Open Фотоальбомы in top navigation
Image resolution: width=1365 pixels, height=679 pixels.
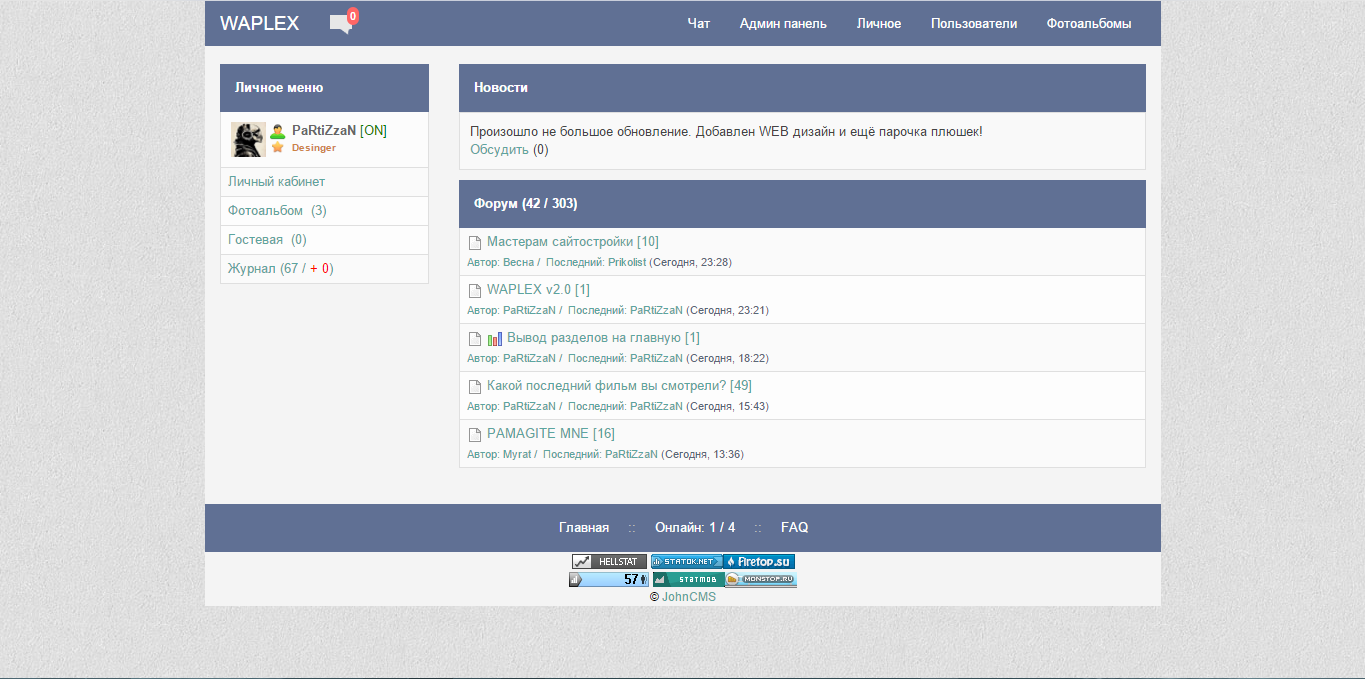coord(1089,23)
